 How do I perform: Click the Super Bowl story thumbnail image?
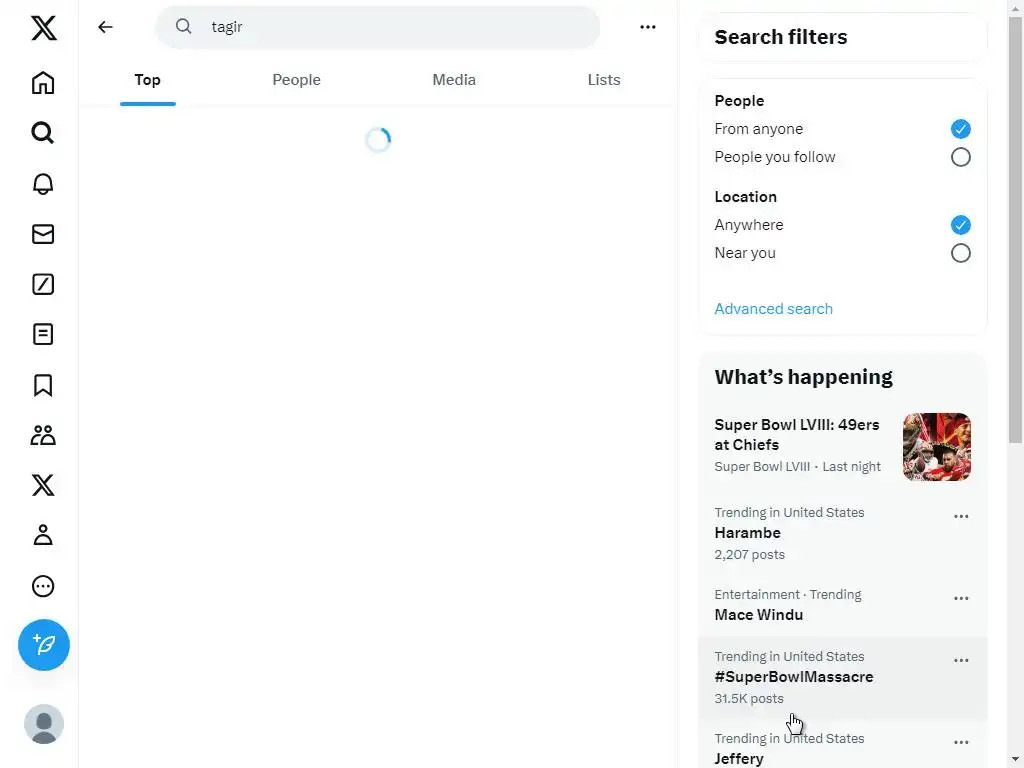pos(936,447)
